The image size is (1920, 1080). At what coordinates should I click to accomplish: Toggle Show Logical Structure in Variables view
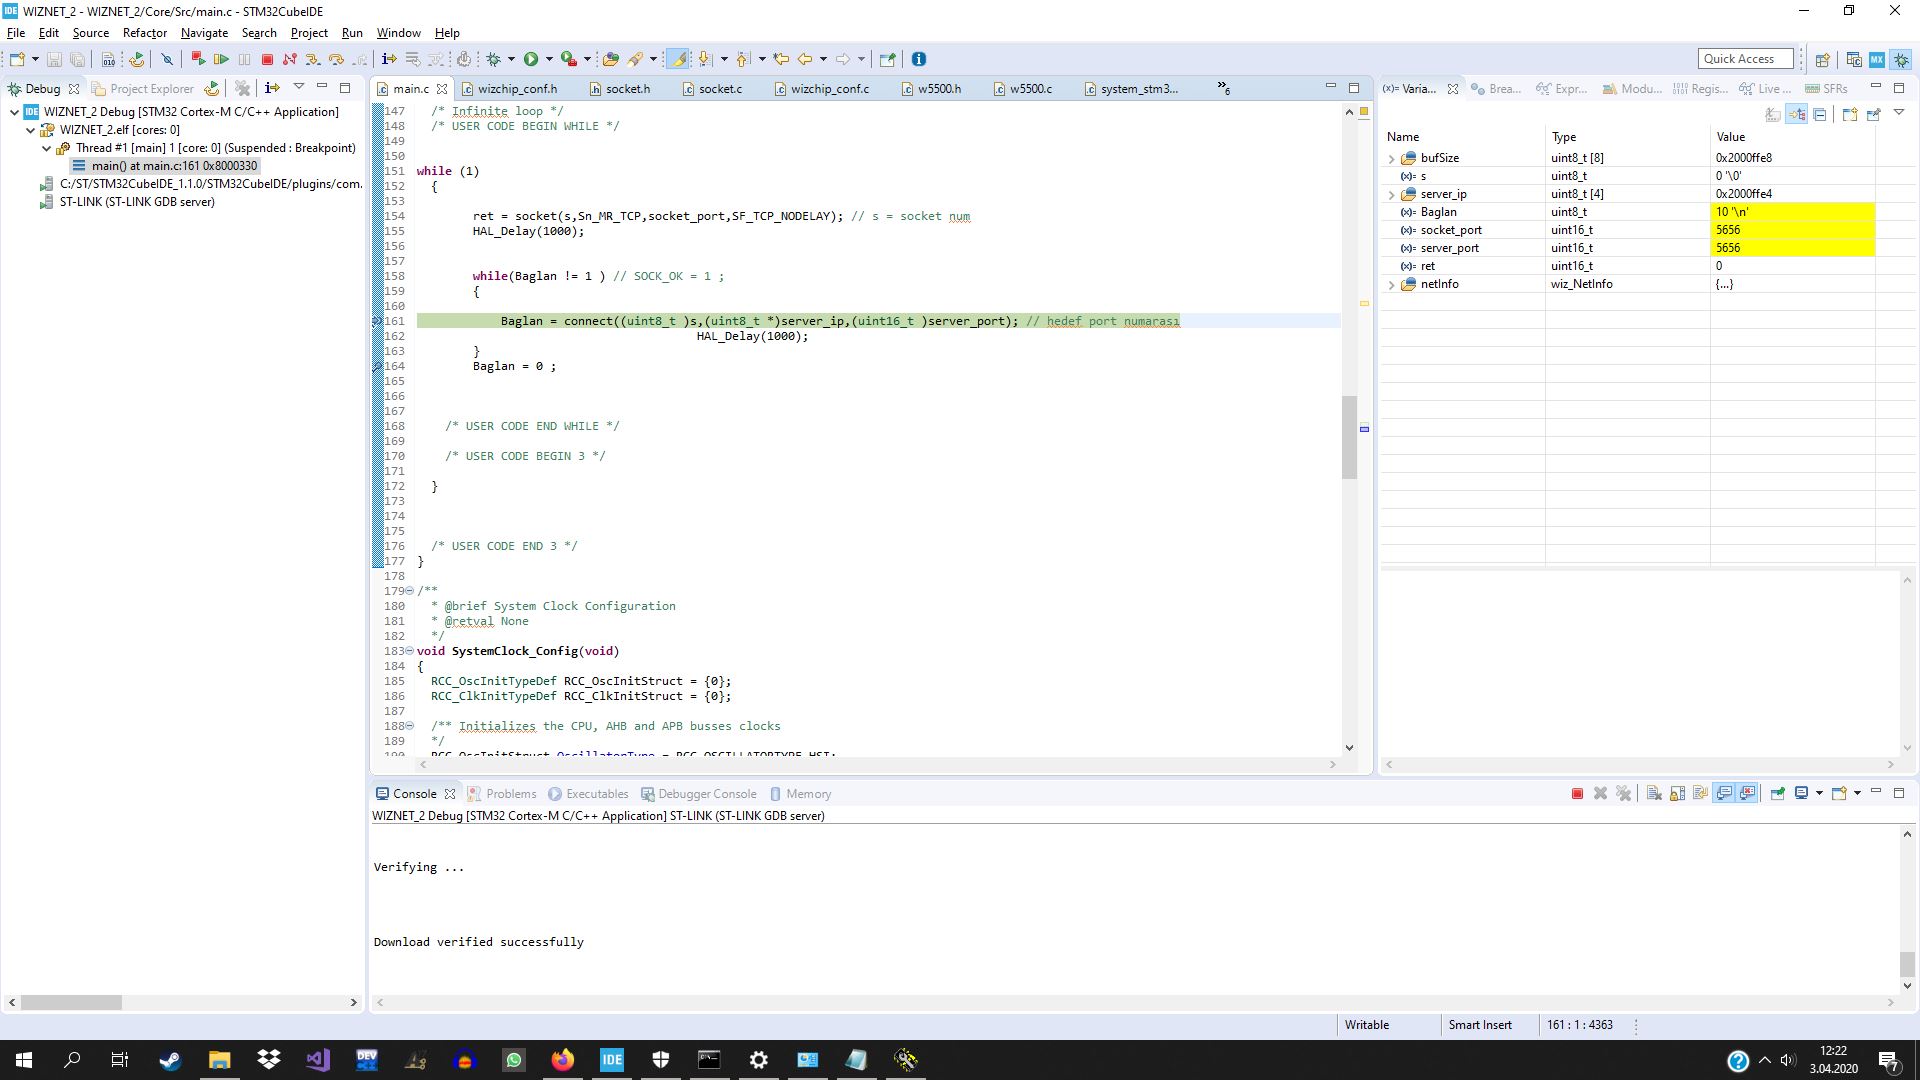tap(1797, 114)
